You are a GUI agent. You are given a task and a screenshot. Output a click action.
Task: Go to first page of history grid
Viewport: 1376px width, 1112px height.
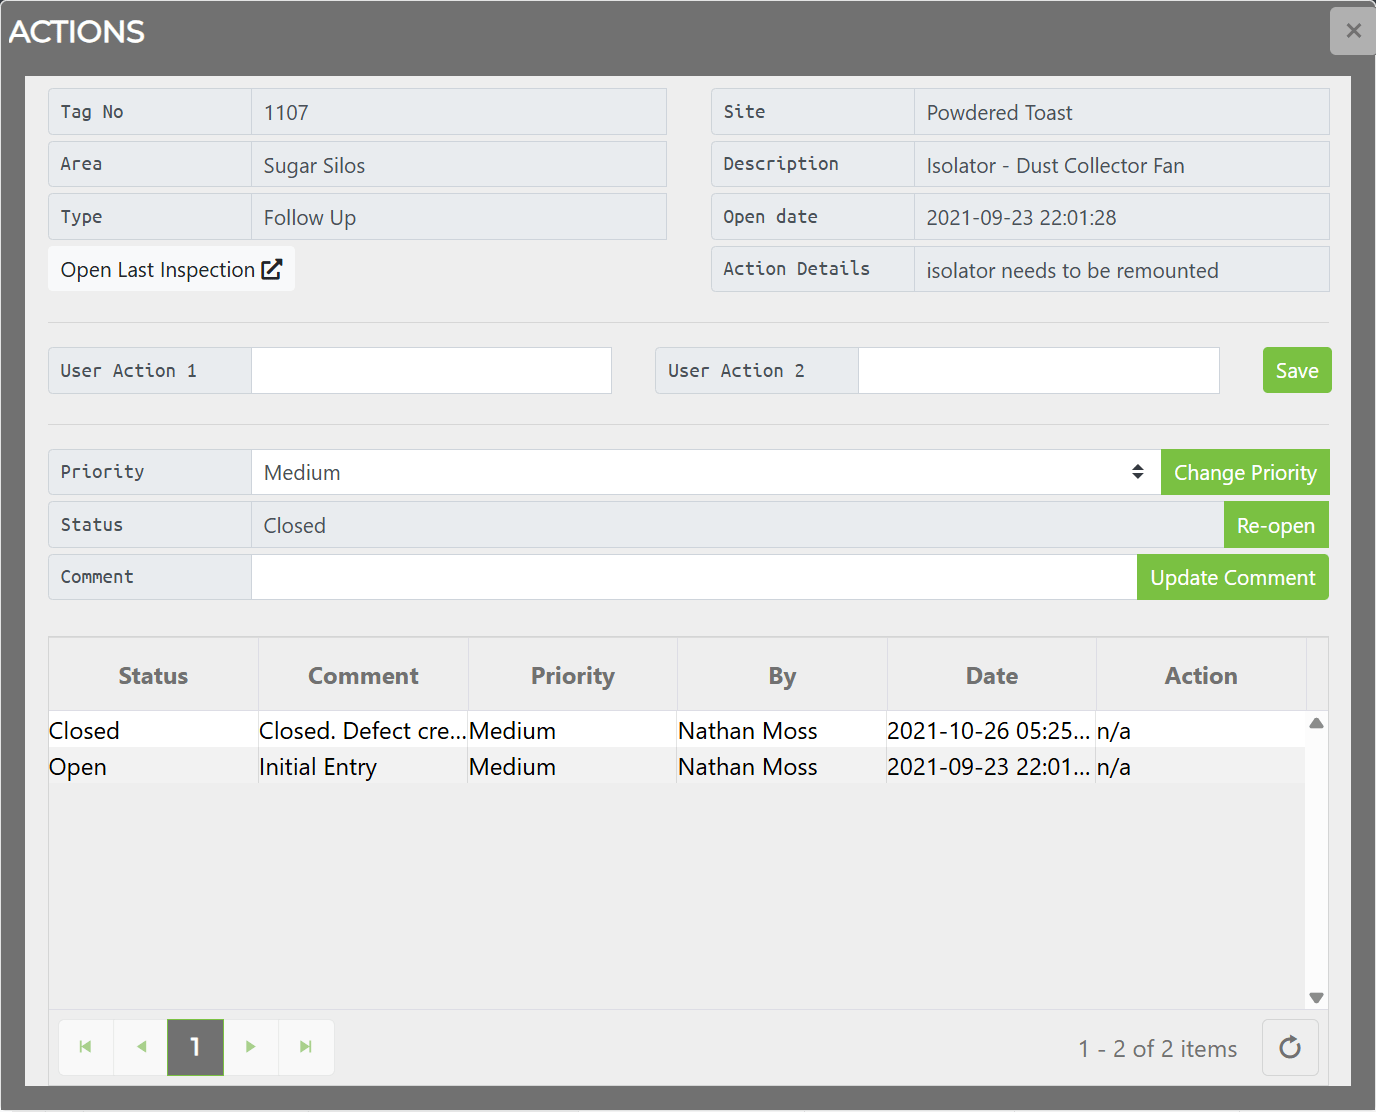pyautogui.click(x=86, y=1047)
